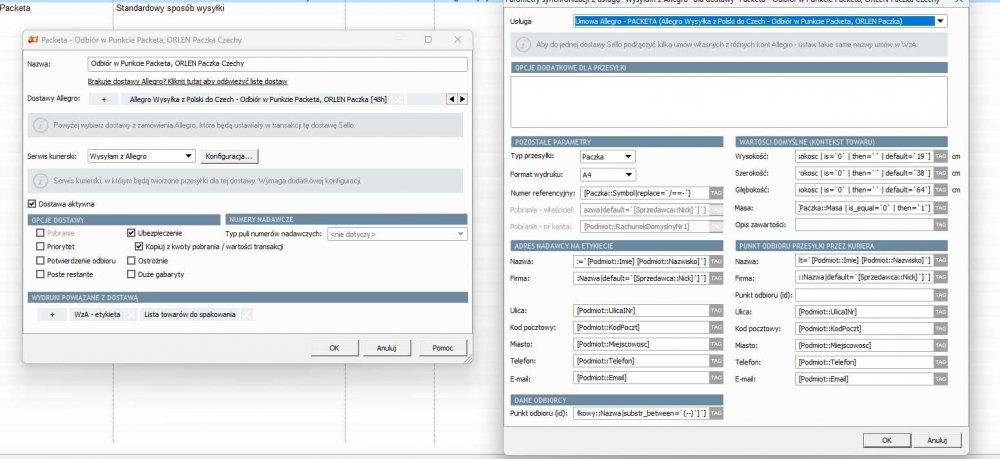Click OK in the Packeta dialog
The image size is (1000, 459).
334,348
